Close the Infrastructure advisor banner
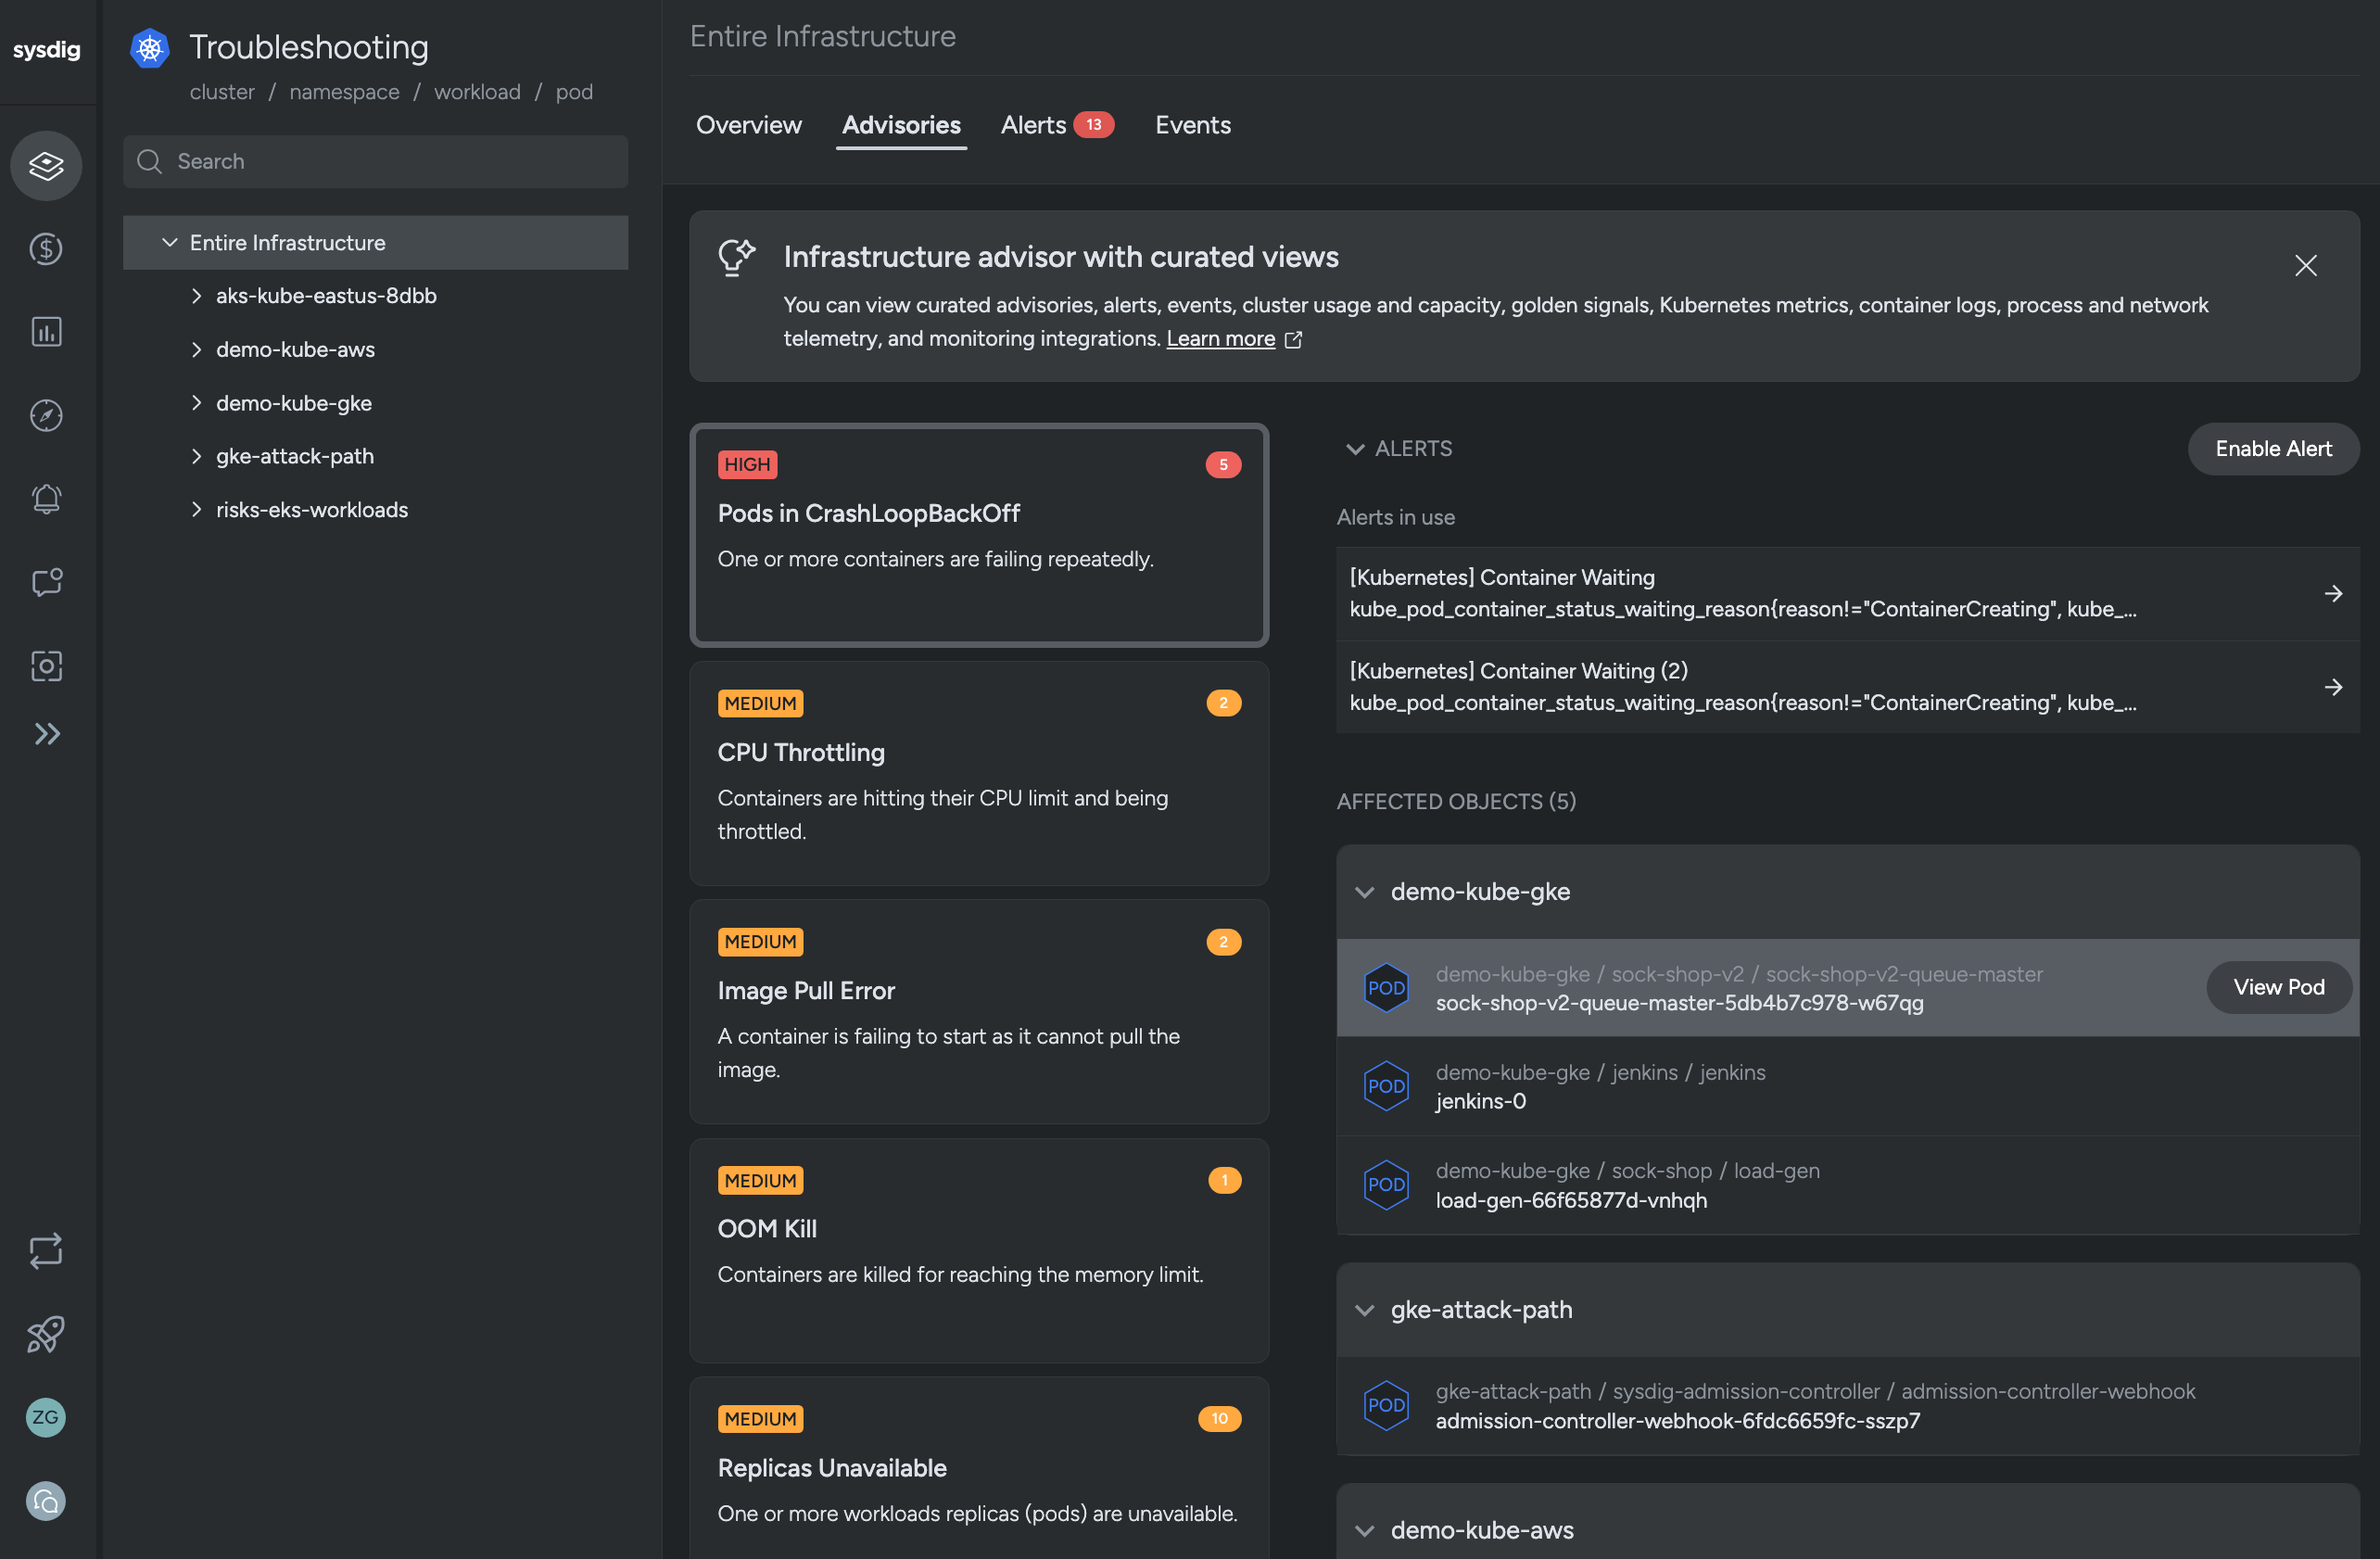The height and width of the screenshot is (1559, 2380). (x=2305, y=265)
